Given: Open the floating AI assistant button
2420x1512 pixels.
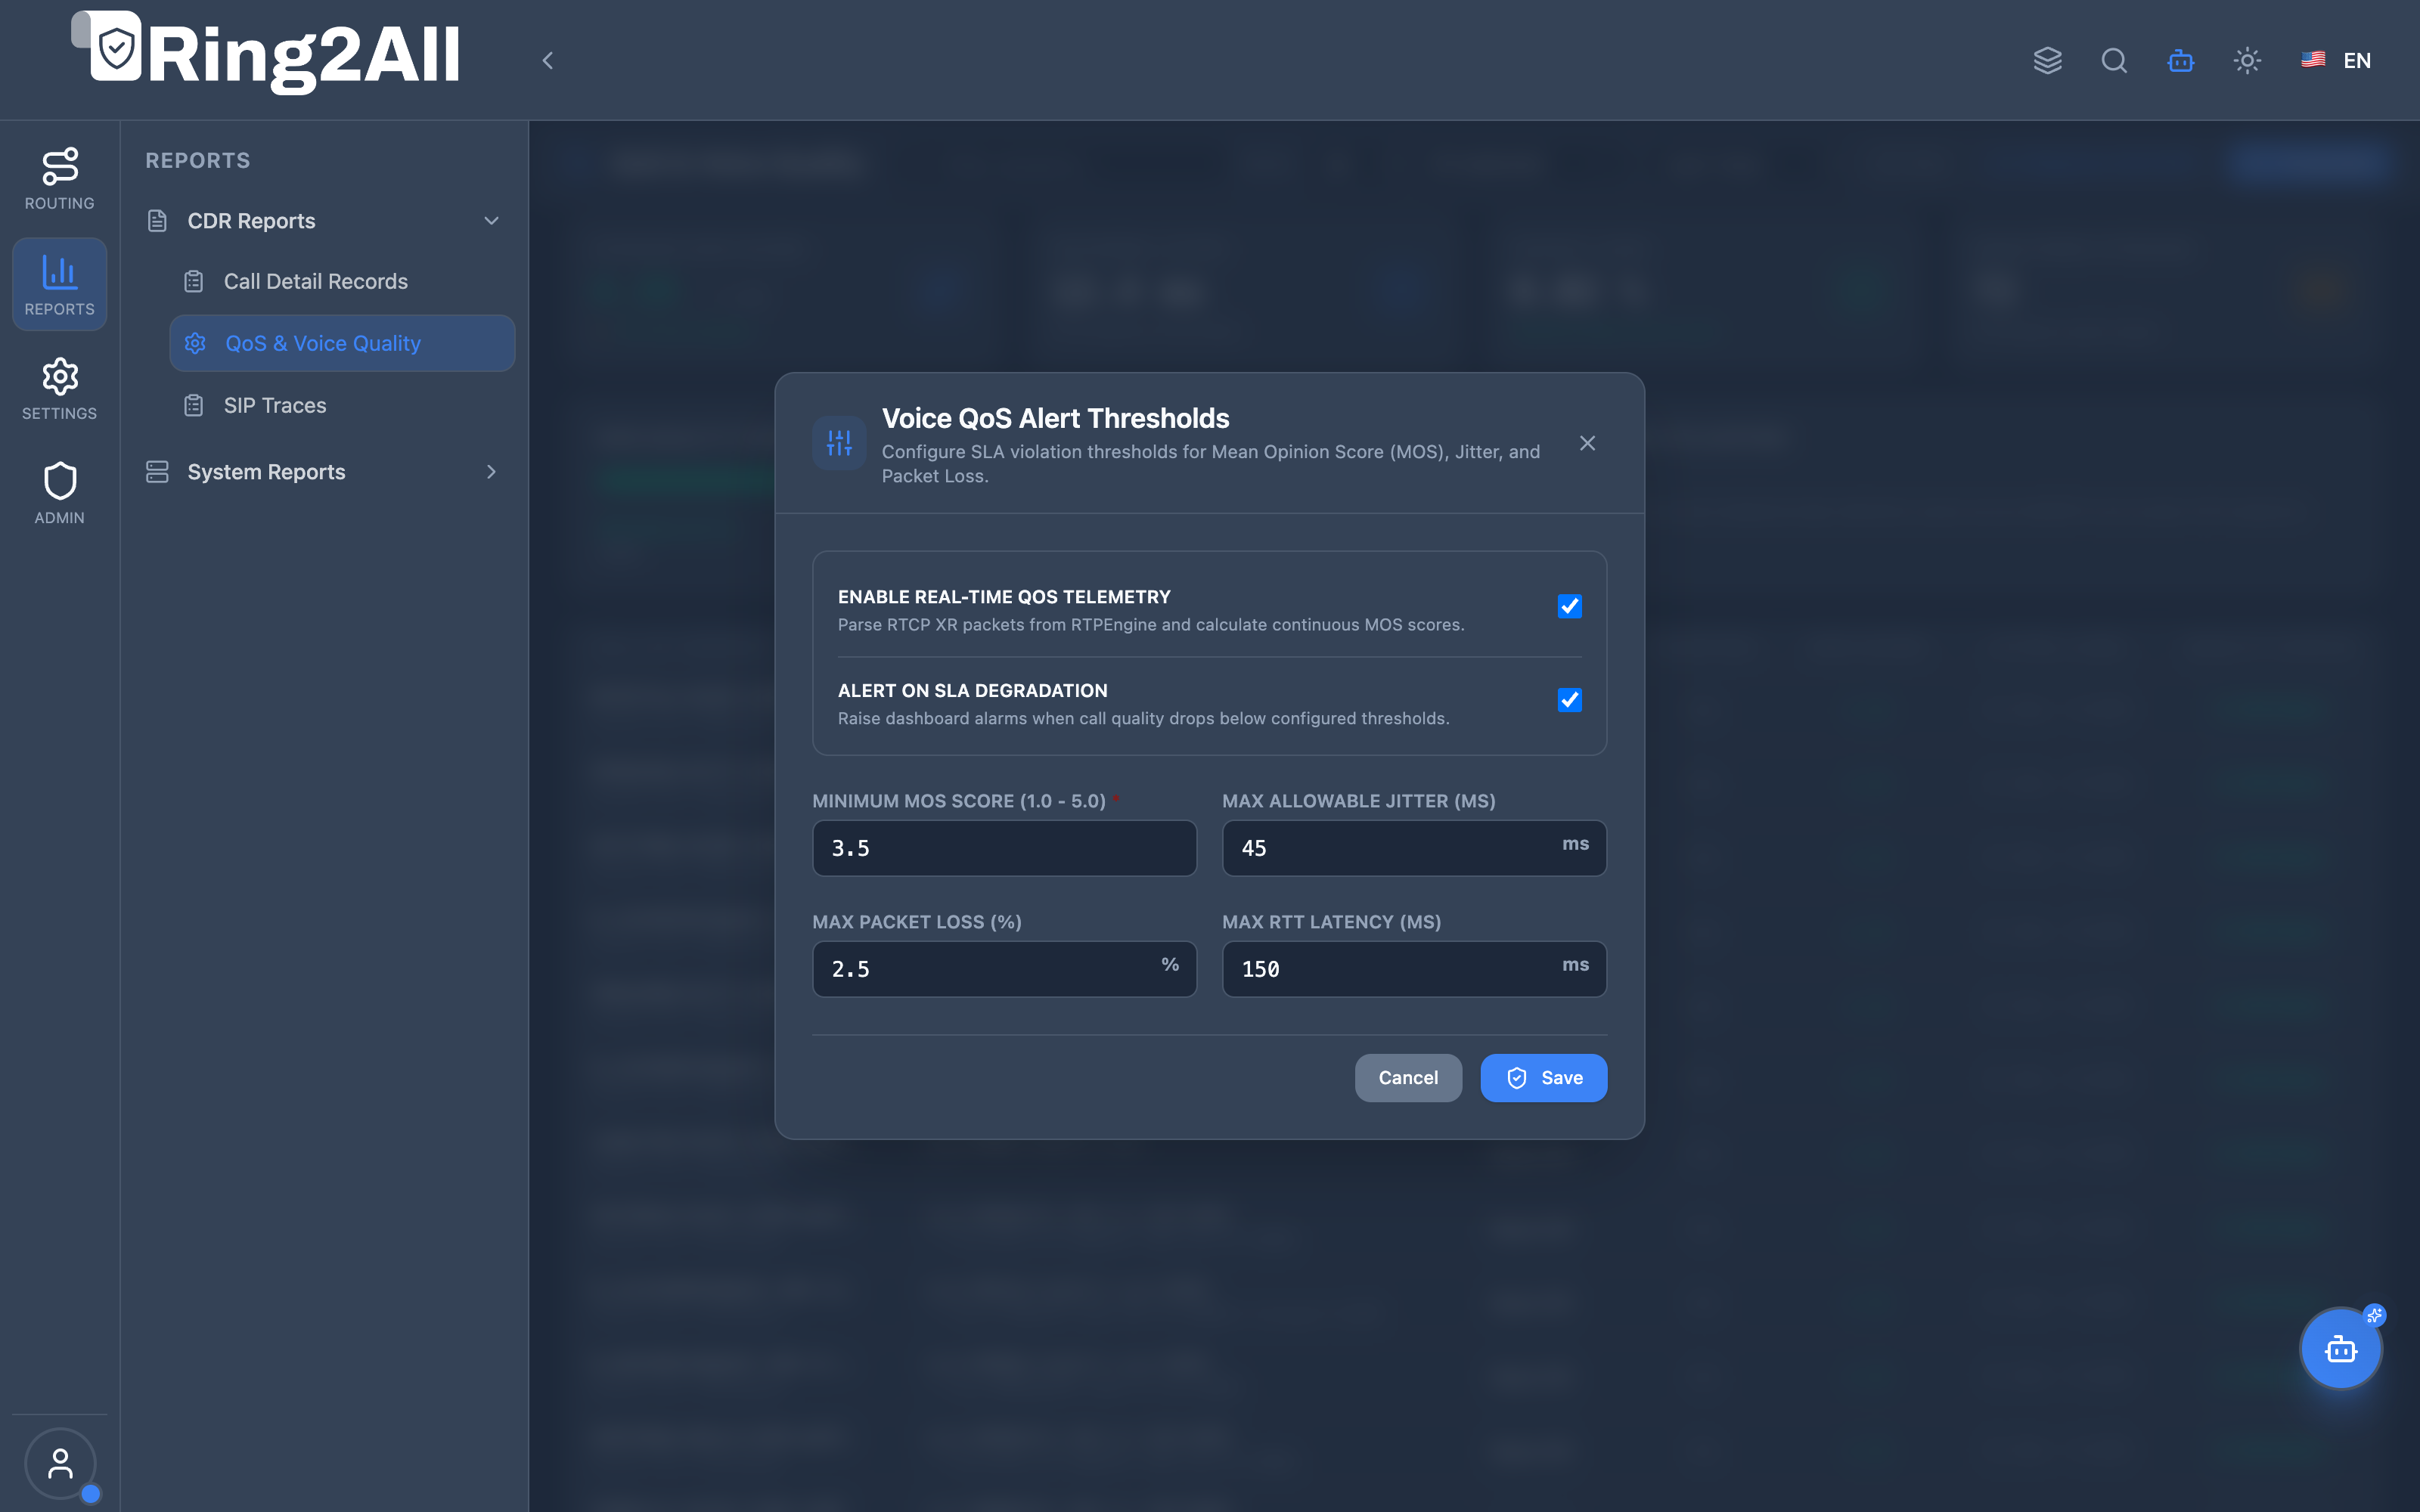Looking at the screenshot, I should pos(2341,1348).
